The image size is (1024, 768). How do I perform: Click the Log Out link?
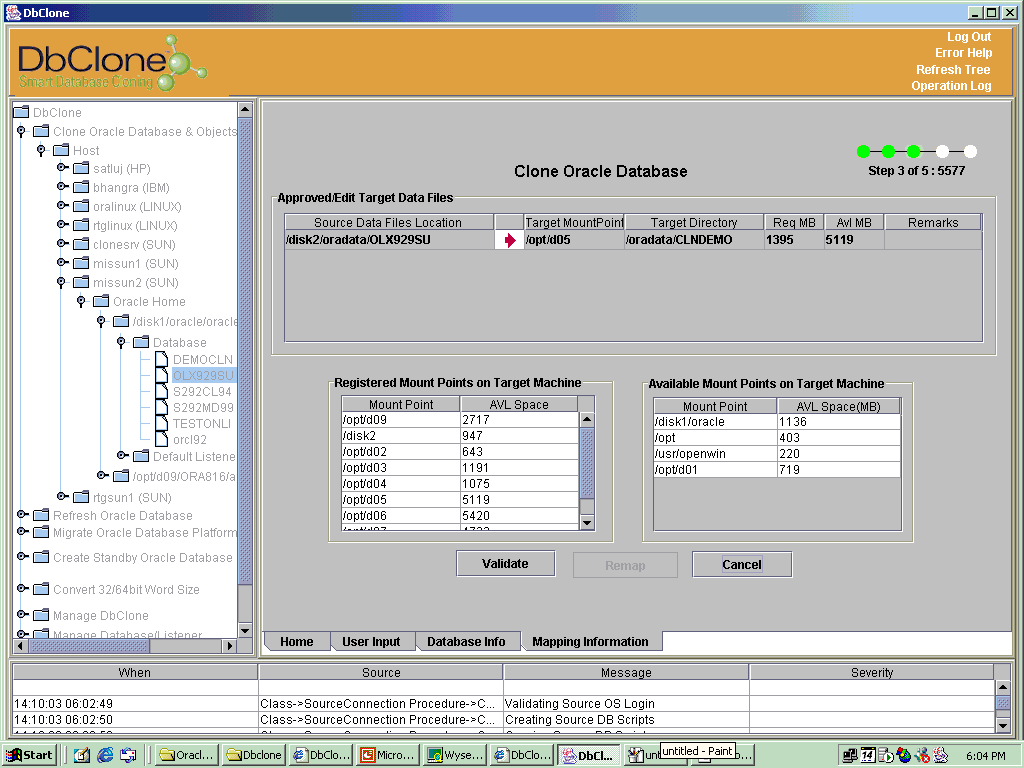(x=969, y=37)
